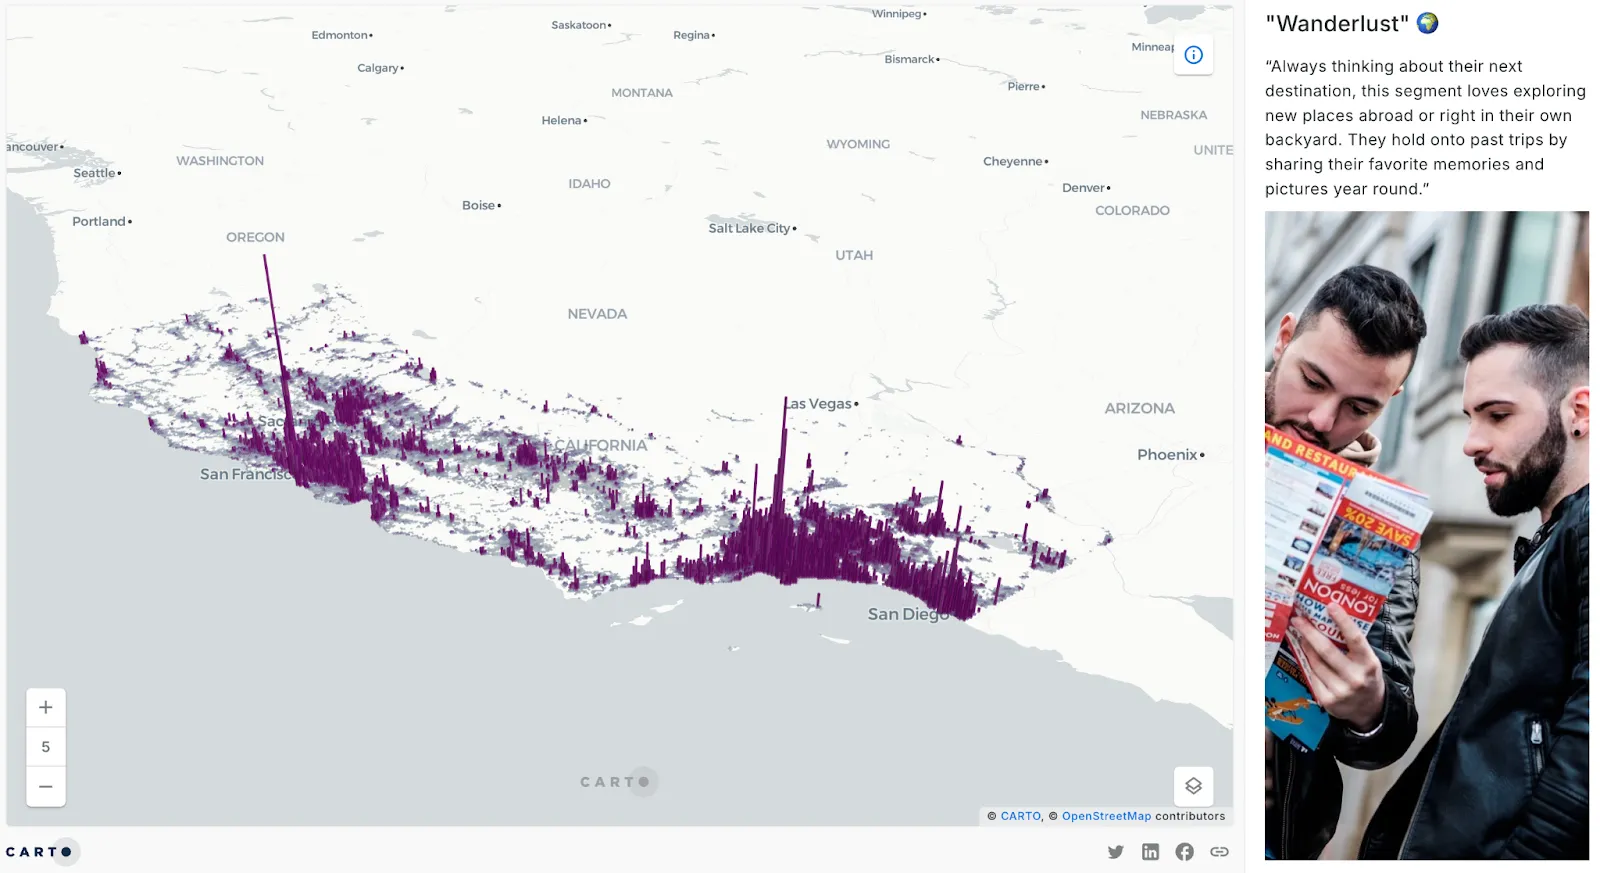Share the map on LinkedIn
The width and height of the screenshot is (1600, 873).
click(x=1150, y=852)
